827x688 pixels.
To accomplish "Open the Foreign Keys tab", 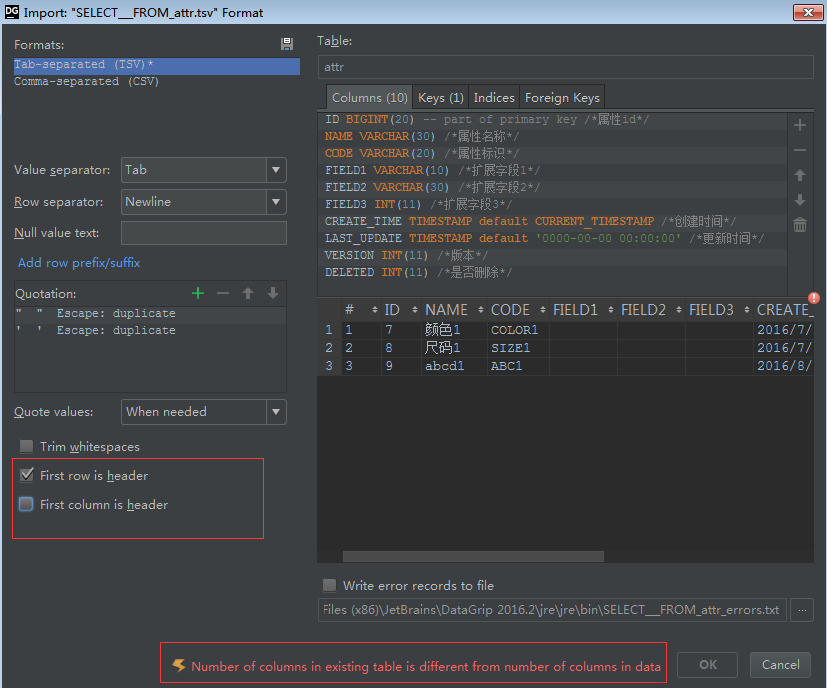I will [560, 97].
